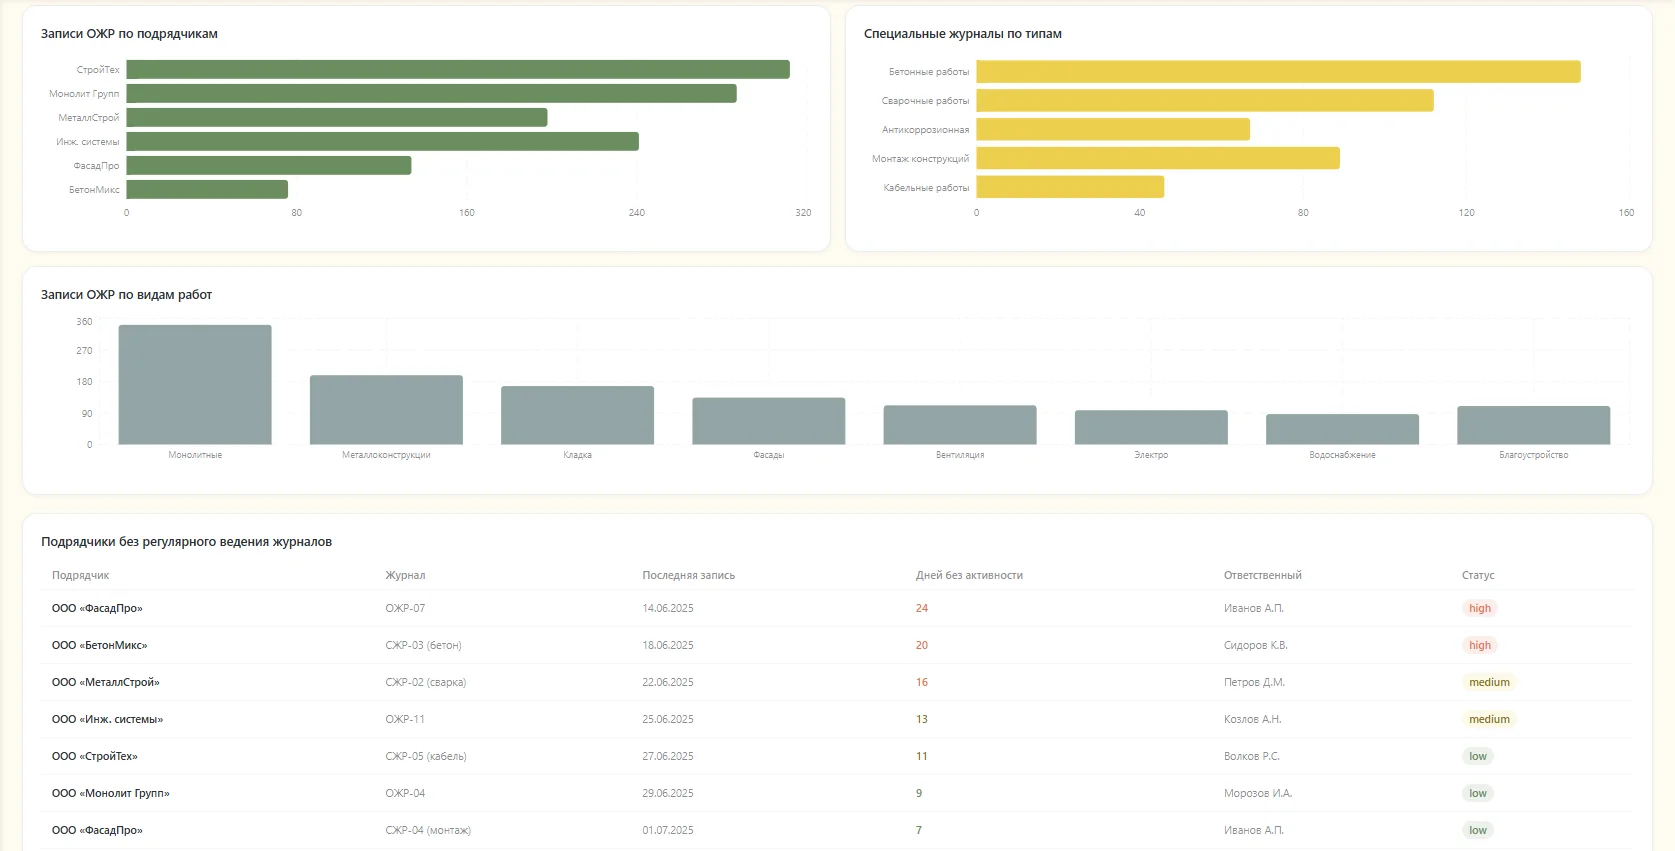Click the Подрядчик column header

80,575
